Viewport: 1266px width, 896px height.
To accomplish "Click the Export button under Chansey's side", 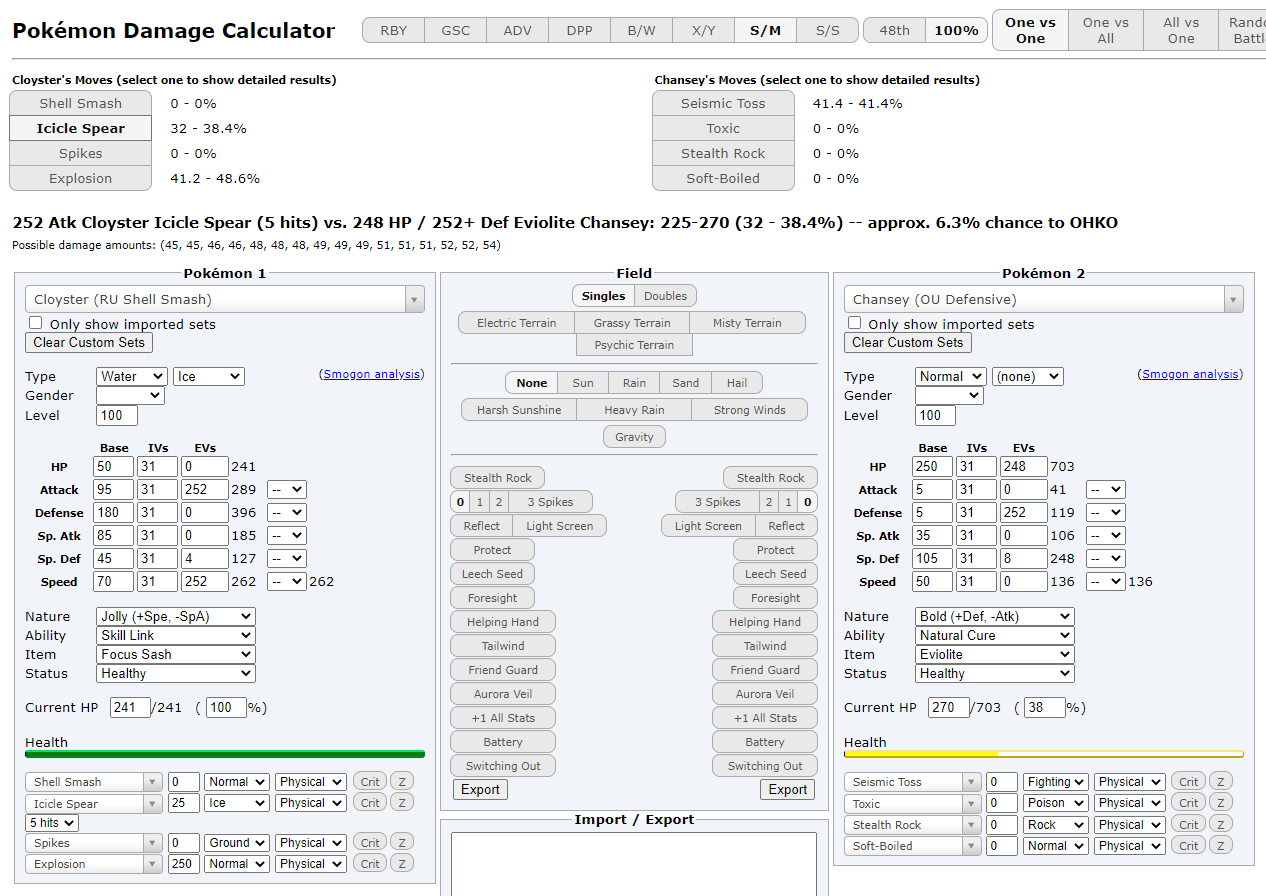I will click(x=788, y=790).
